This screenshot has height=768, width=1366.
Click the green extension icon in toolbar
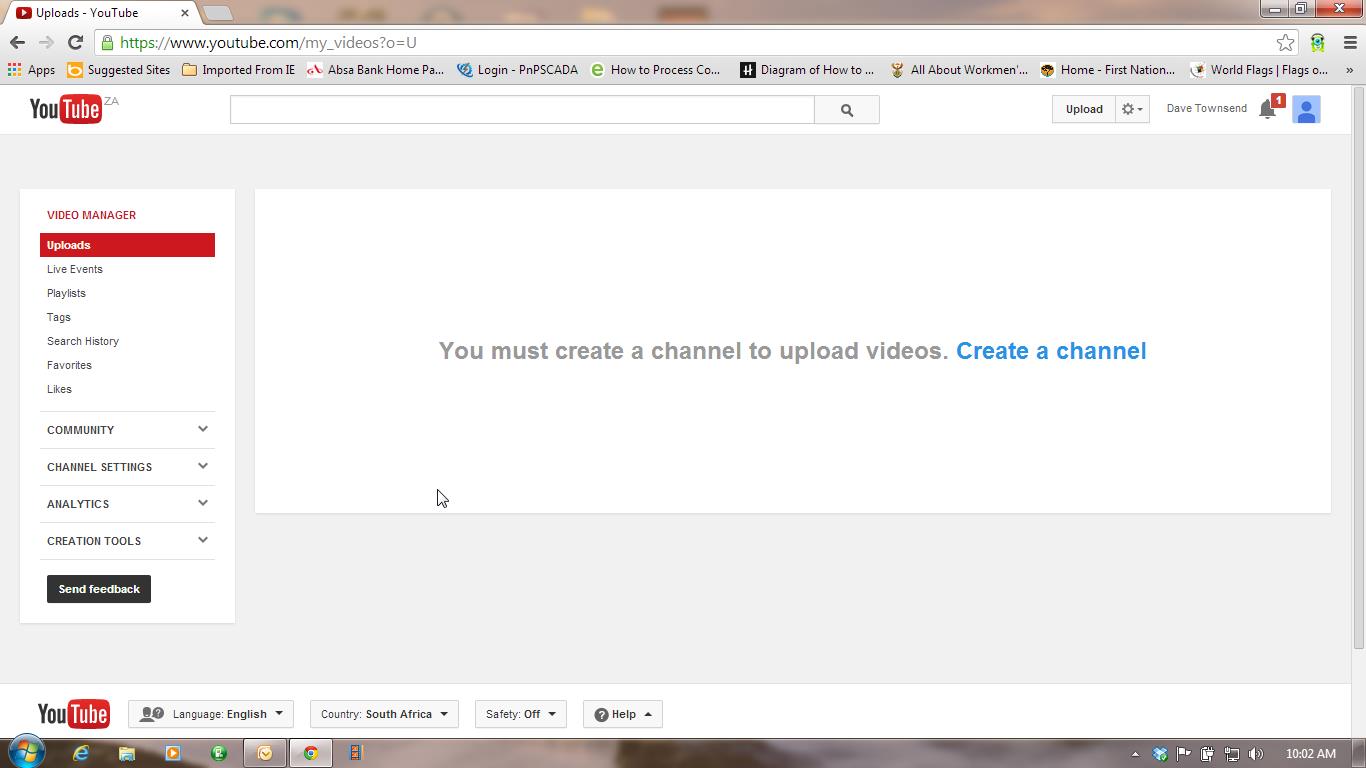pos(1317,42)
